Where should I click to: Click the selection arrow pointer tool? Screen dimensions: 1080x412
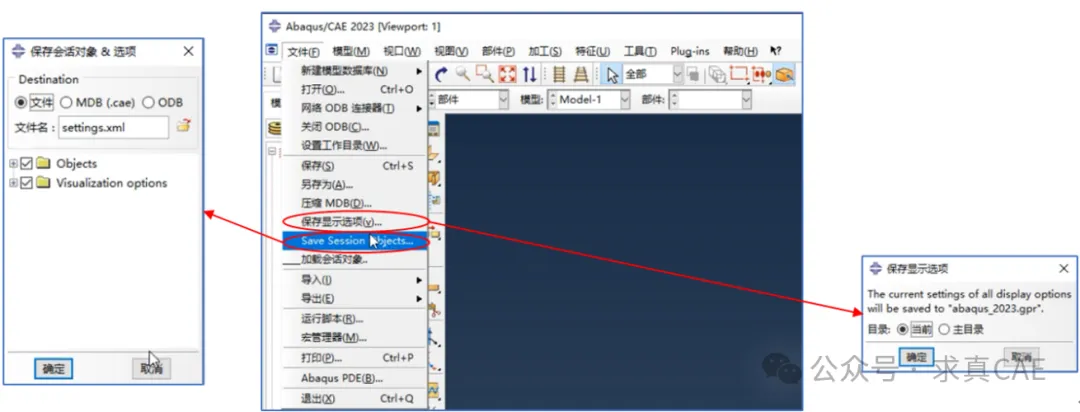(612, 74)
